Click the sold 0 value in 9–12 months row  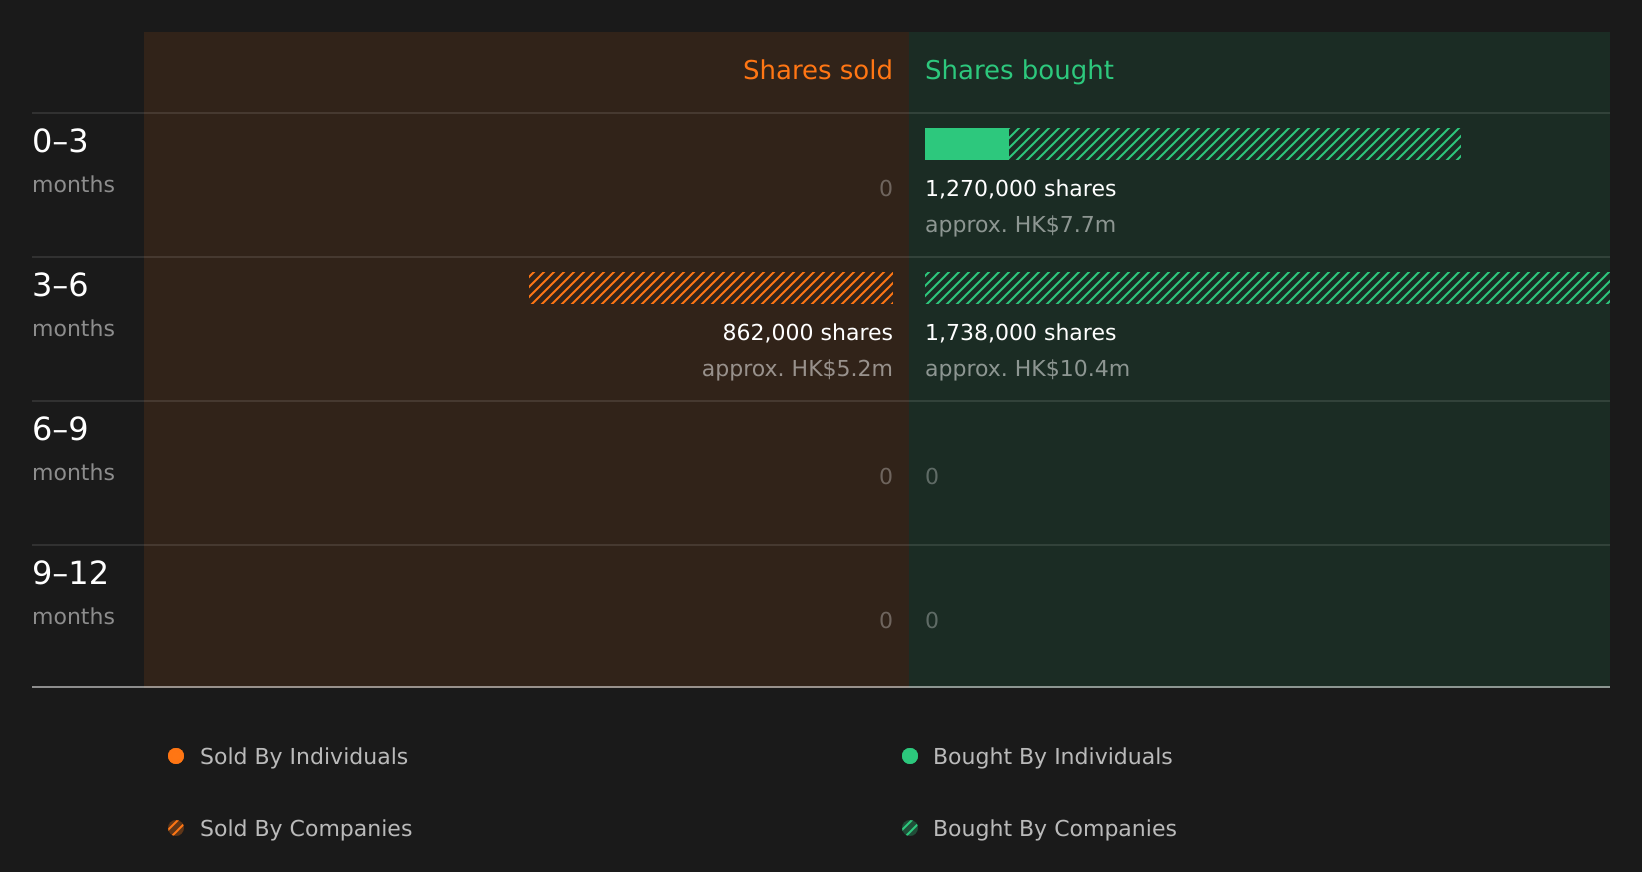pyautogui.click(x=886, y=621)
